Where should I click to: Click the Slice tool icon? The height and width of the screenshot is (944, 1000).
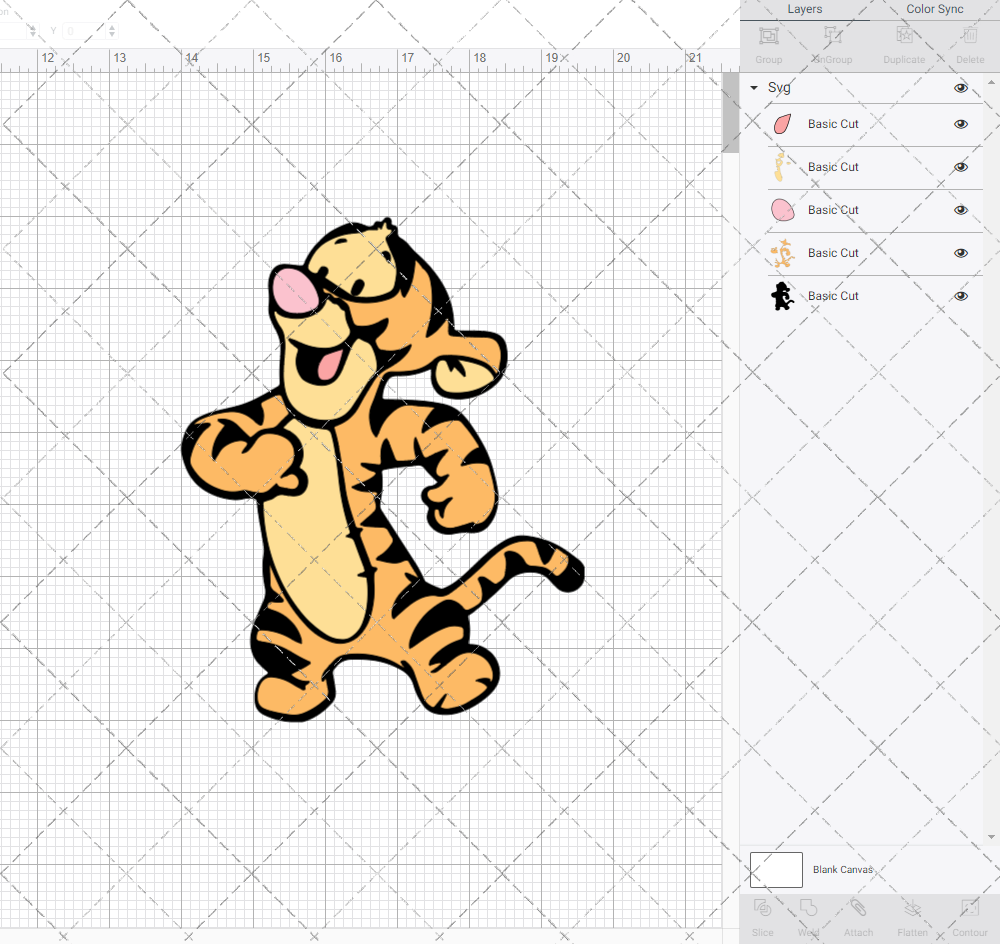coord(762,908)
